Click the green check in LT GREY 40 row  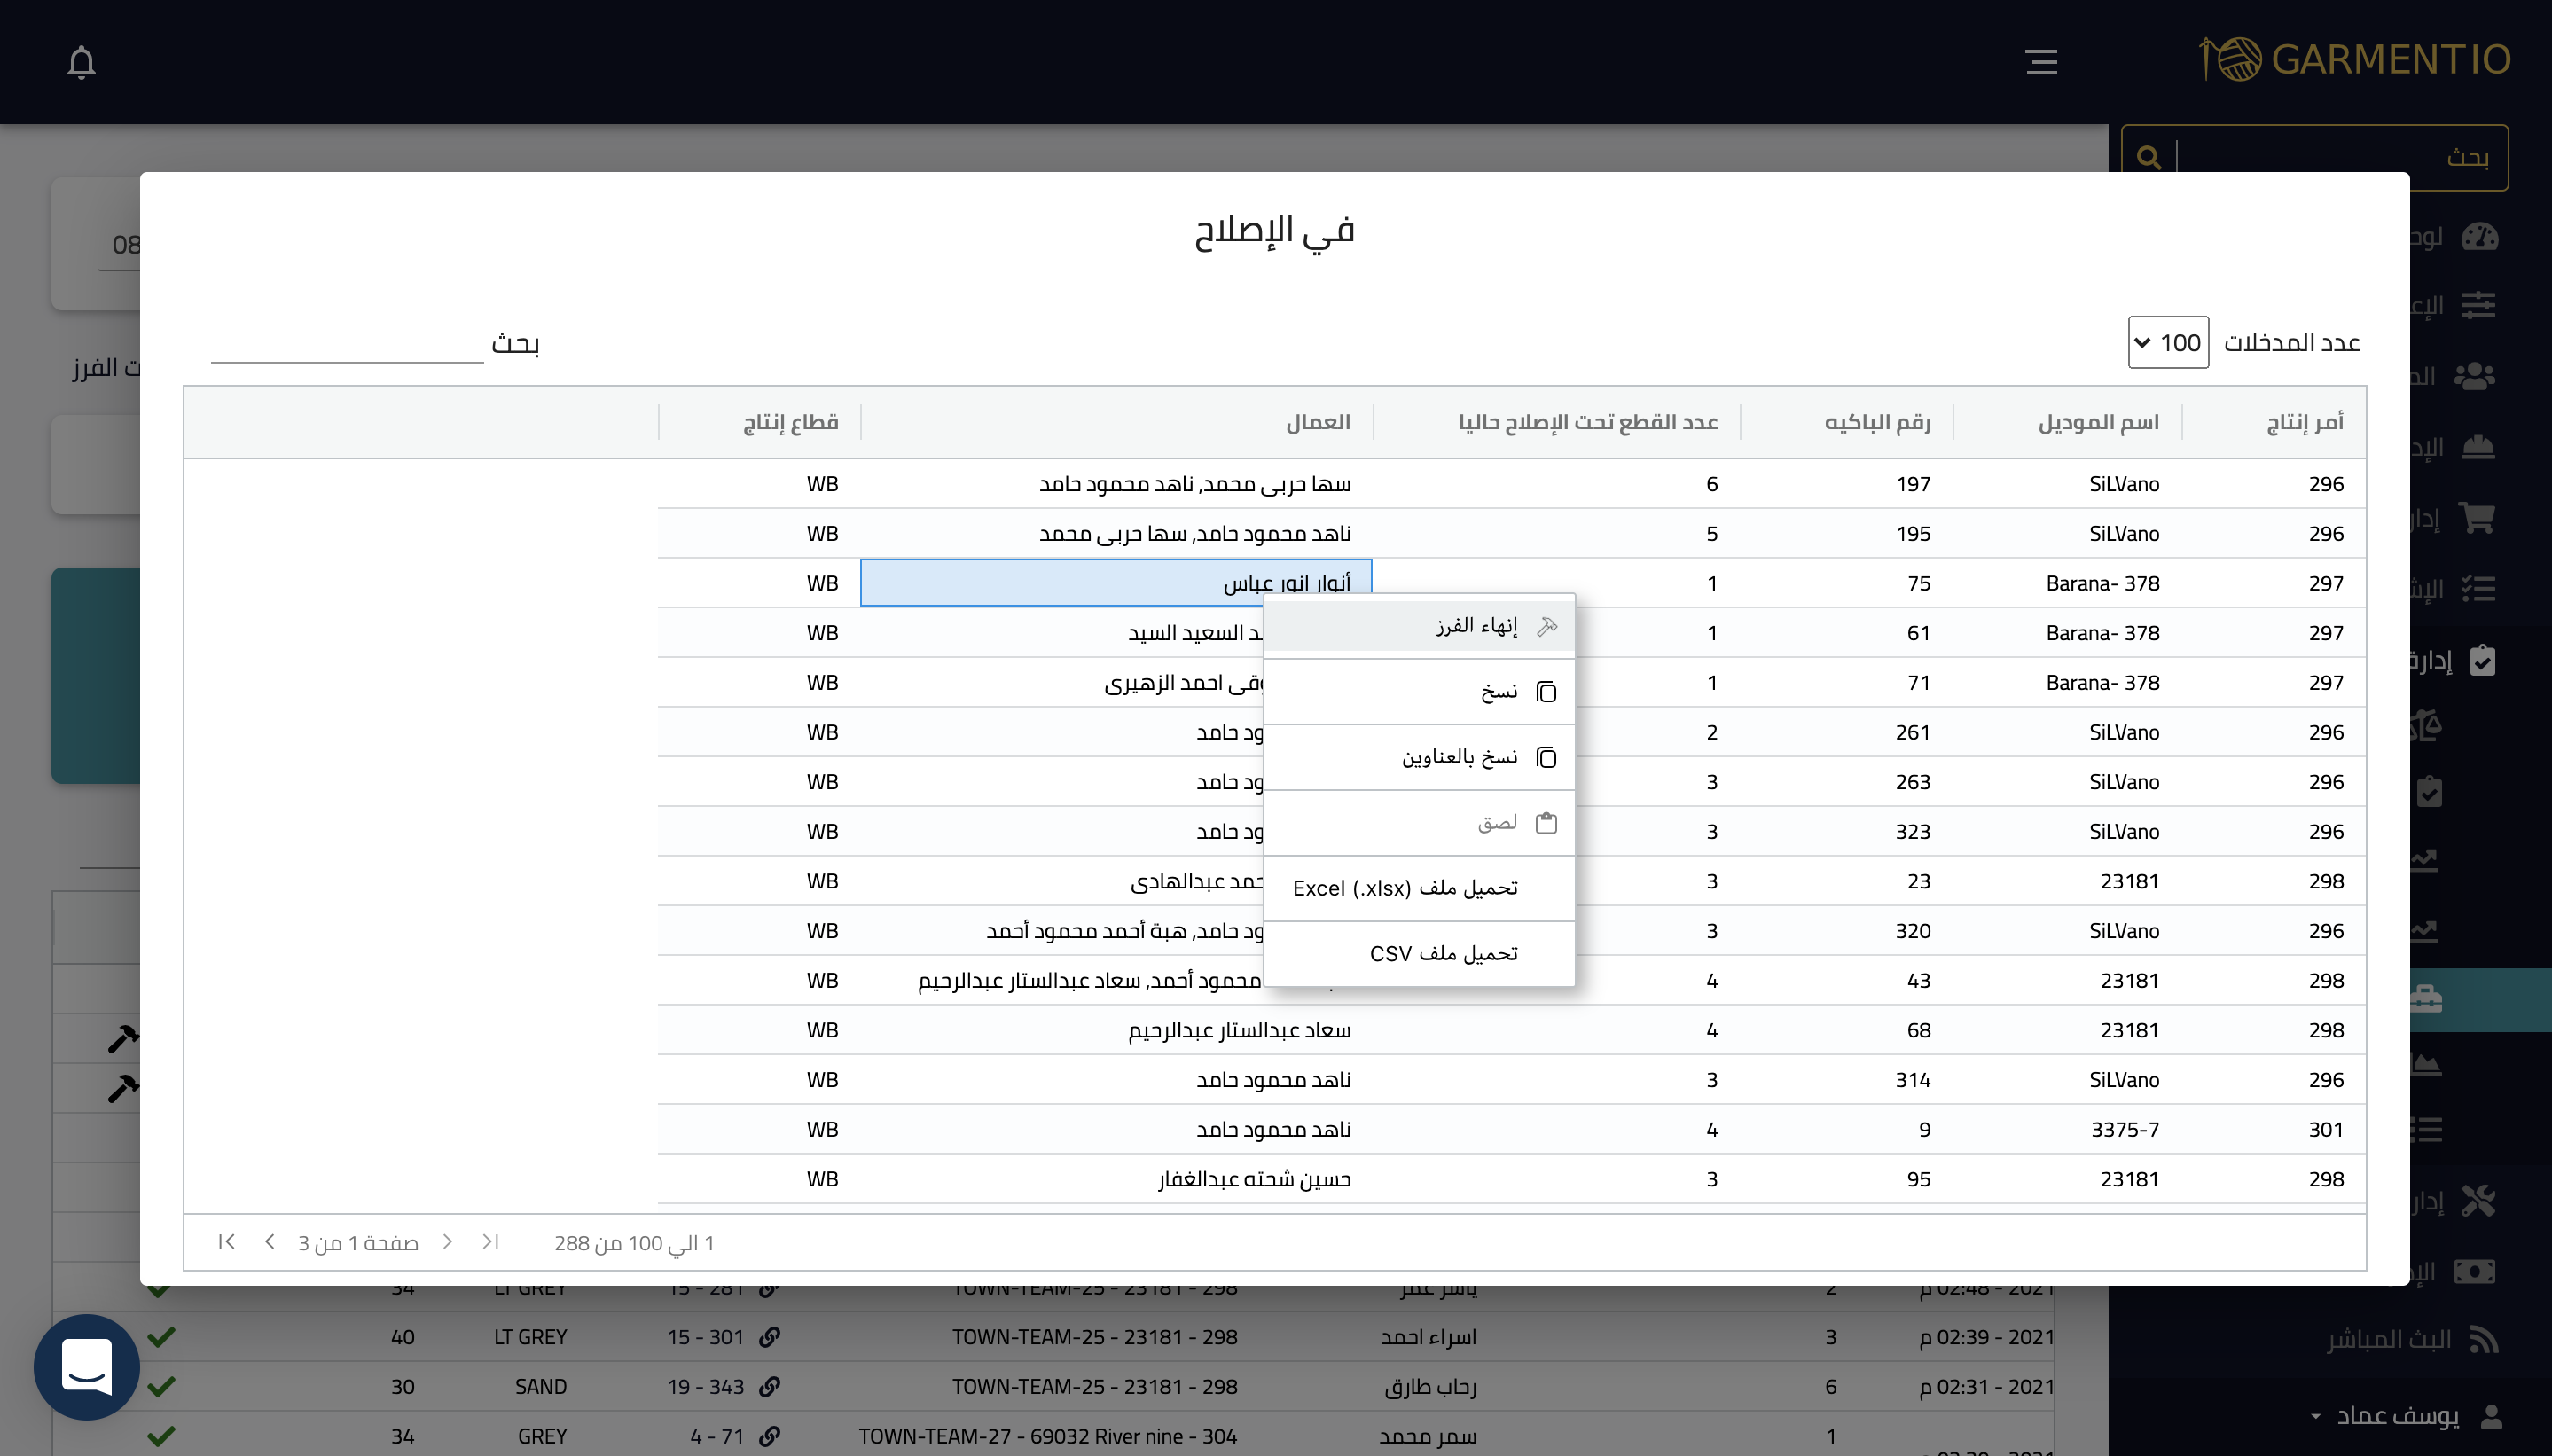[161, 1337]
